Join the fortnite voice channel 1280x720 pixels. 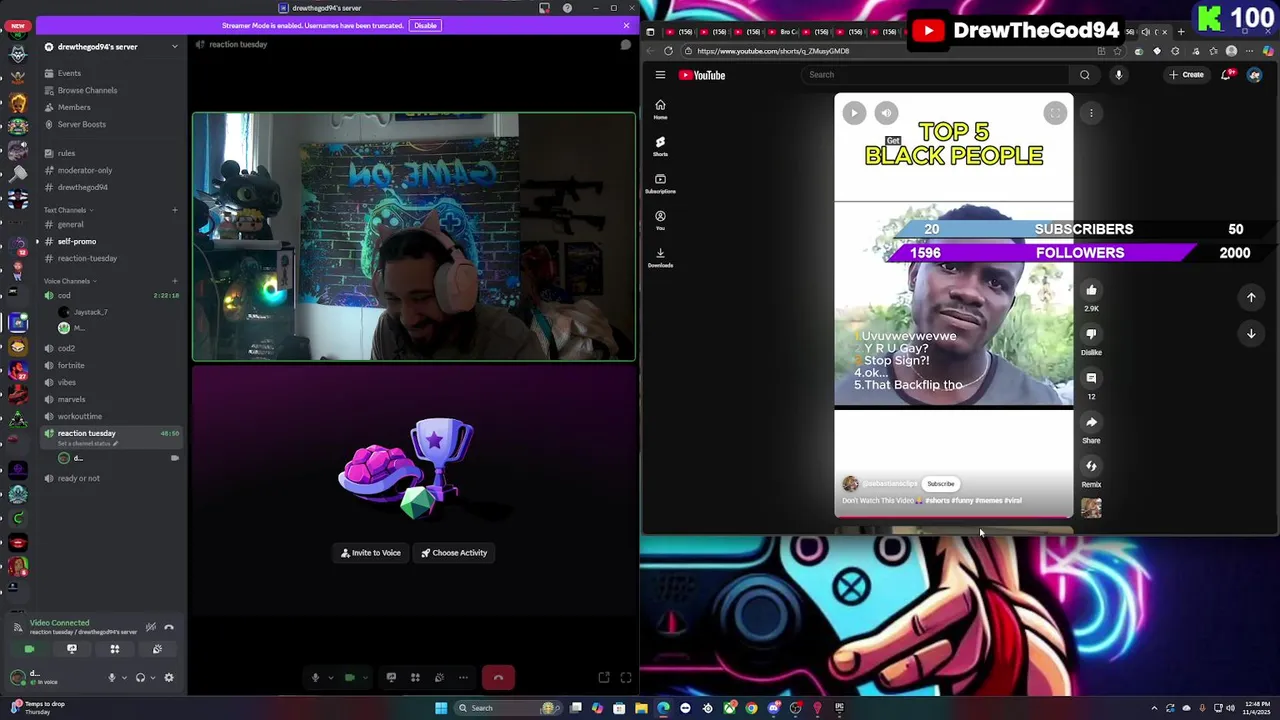(71, 365)
